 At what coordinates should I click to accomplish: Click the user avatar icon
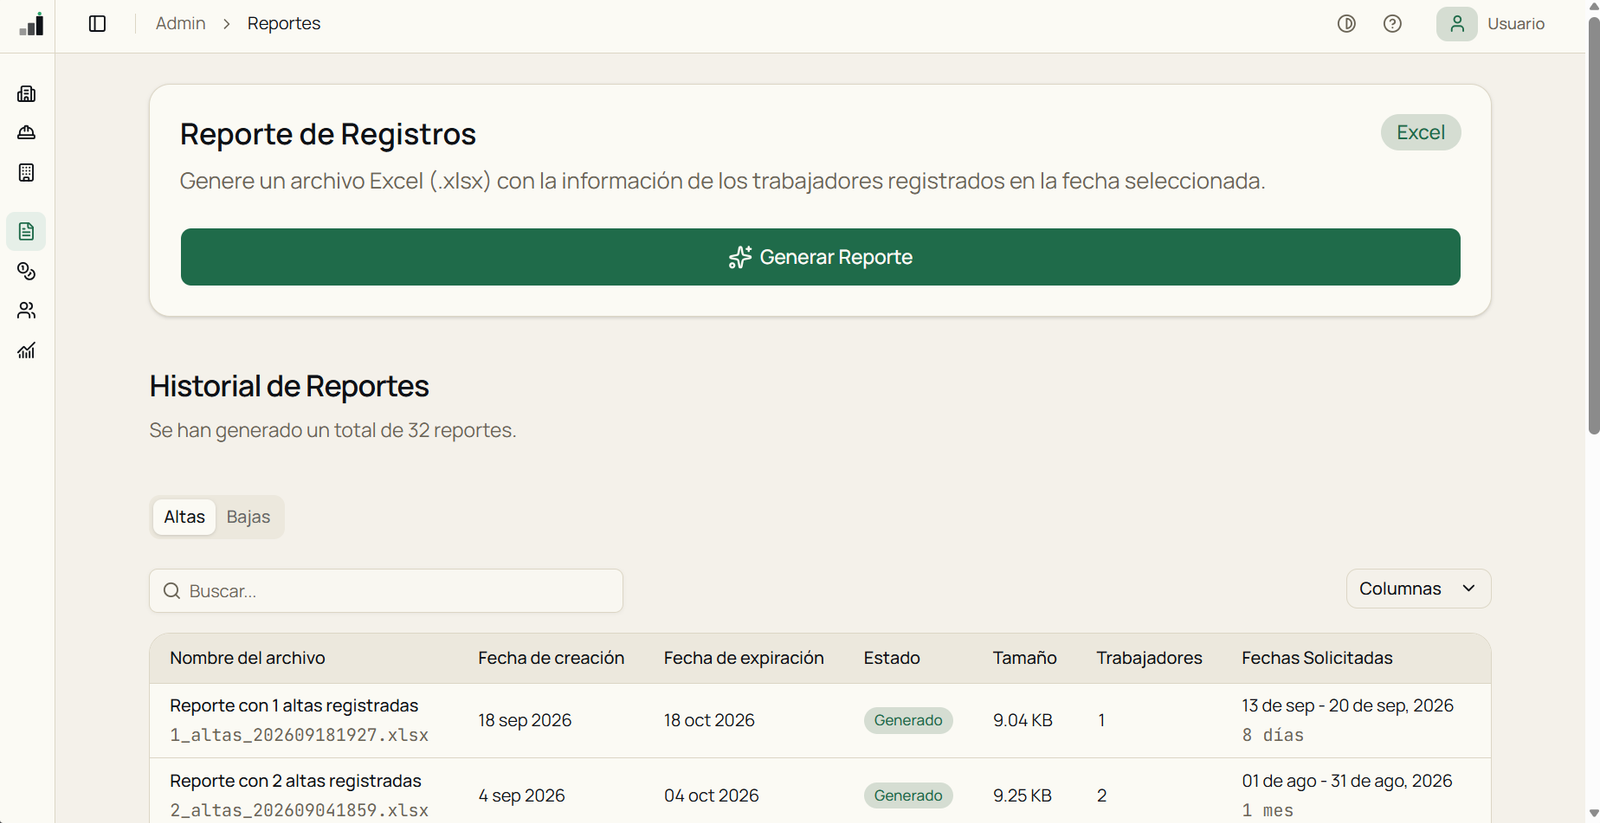tap(1457, 24)
